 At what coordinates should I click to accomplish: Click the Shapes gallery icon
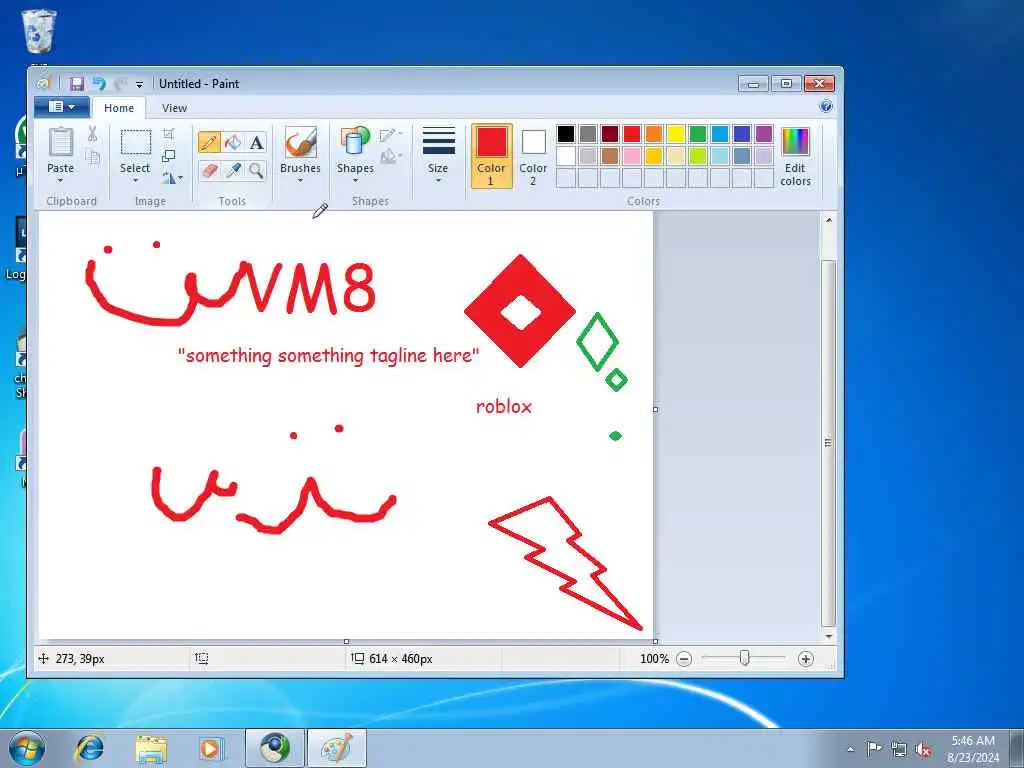point(355,142)
